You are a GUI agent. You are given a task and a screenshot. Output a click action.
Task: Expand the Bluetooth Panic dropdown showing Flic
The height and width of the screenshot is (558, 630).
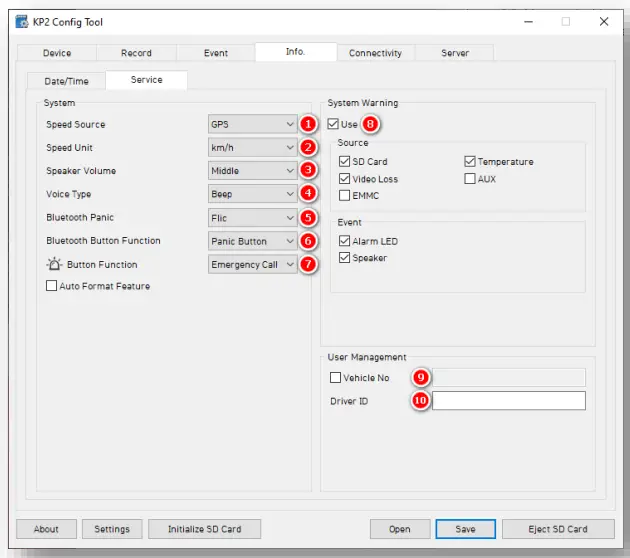tap(253, 218)
